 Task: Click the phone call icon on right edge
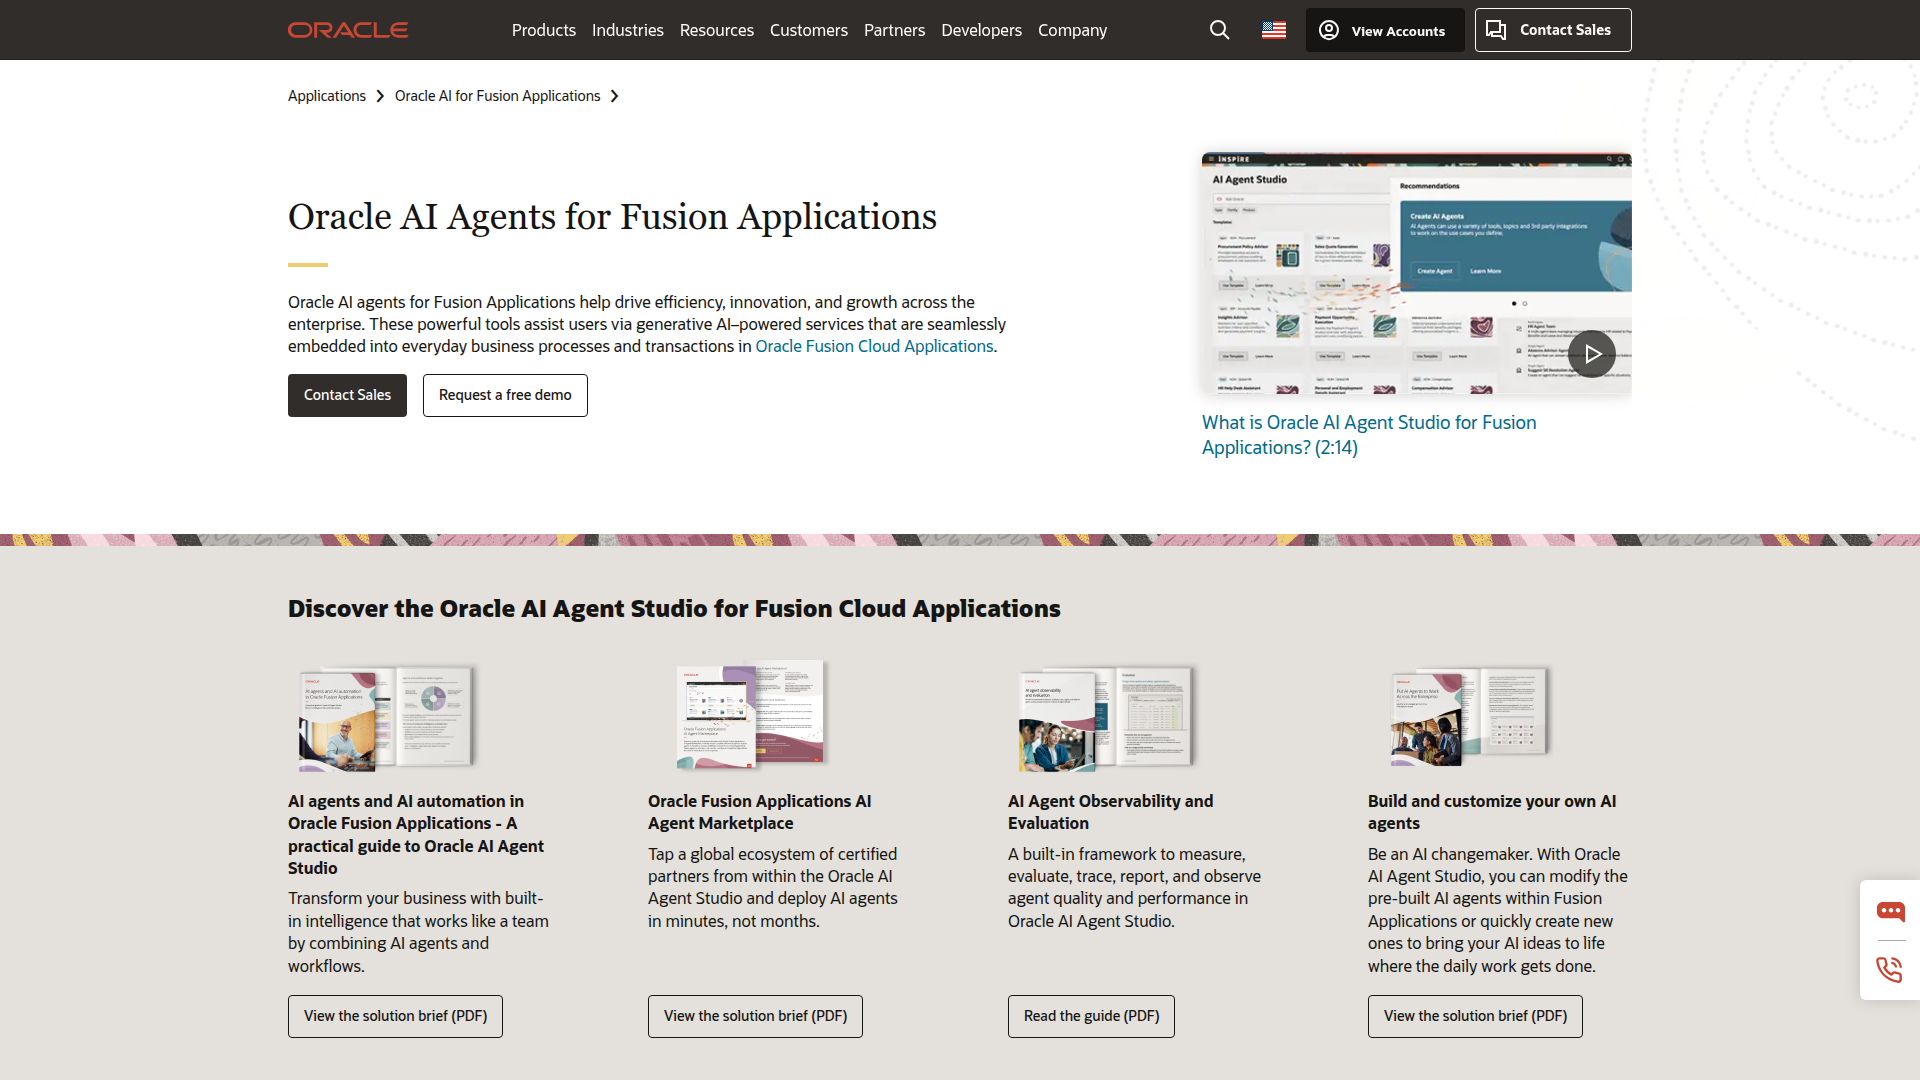(x=1891, y=969)
